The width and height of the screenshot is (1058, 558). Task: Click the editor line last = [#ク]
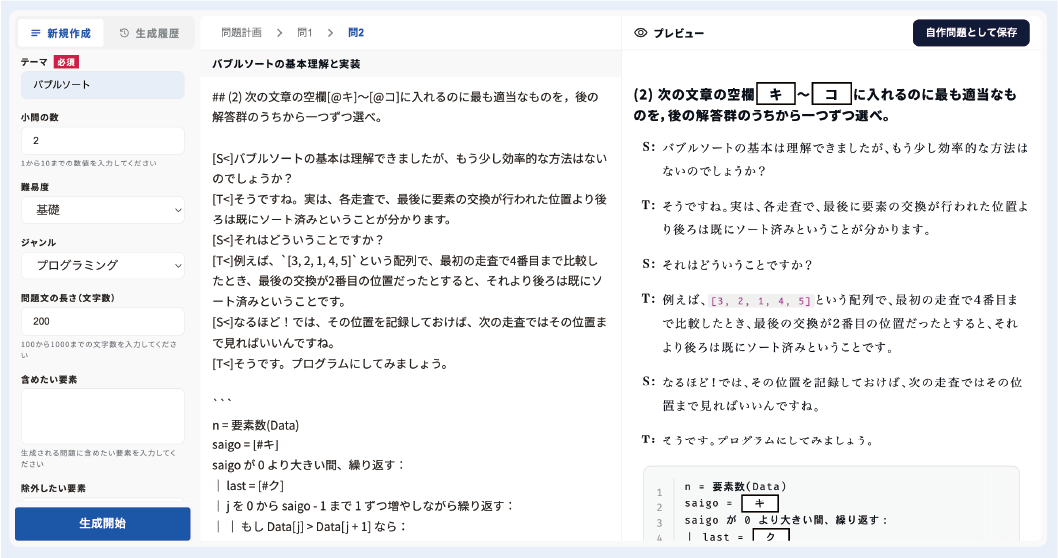tap(255, 485)
